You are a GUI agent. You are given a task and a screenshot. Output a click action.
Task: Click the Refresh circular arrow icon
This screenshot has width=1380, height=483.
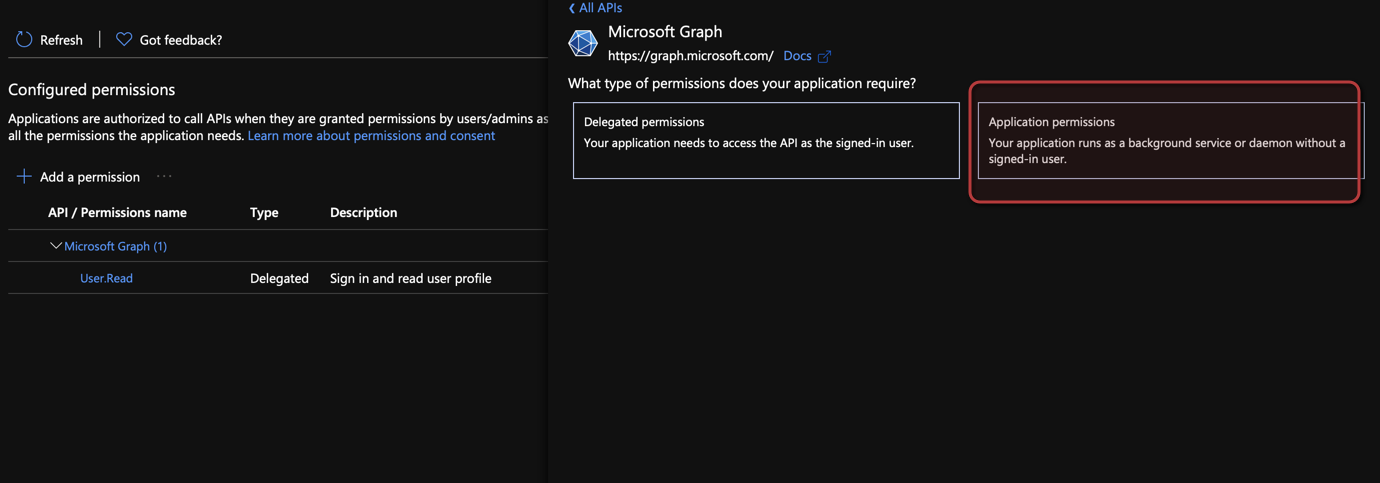point(24,39)
